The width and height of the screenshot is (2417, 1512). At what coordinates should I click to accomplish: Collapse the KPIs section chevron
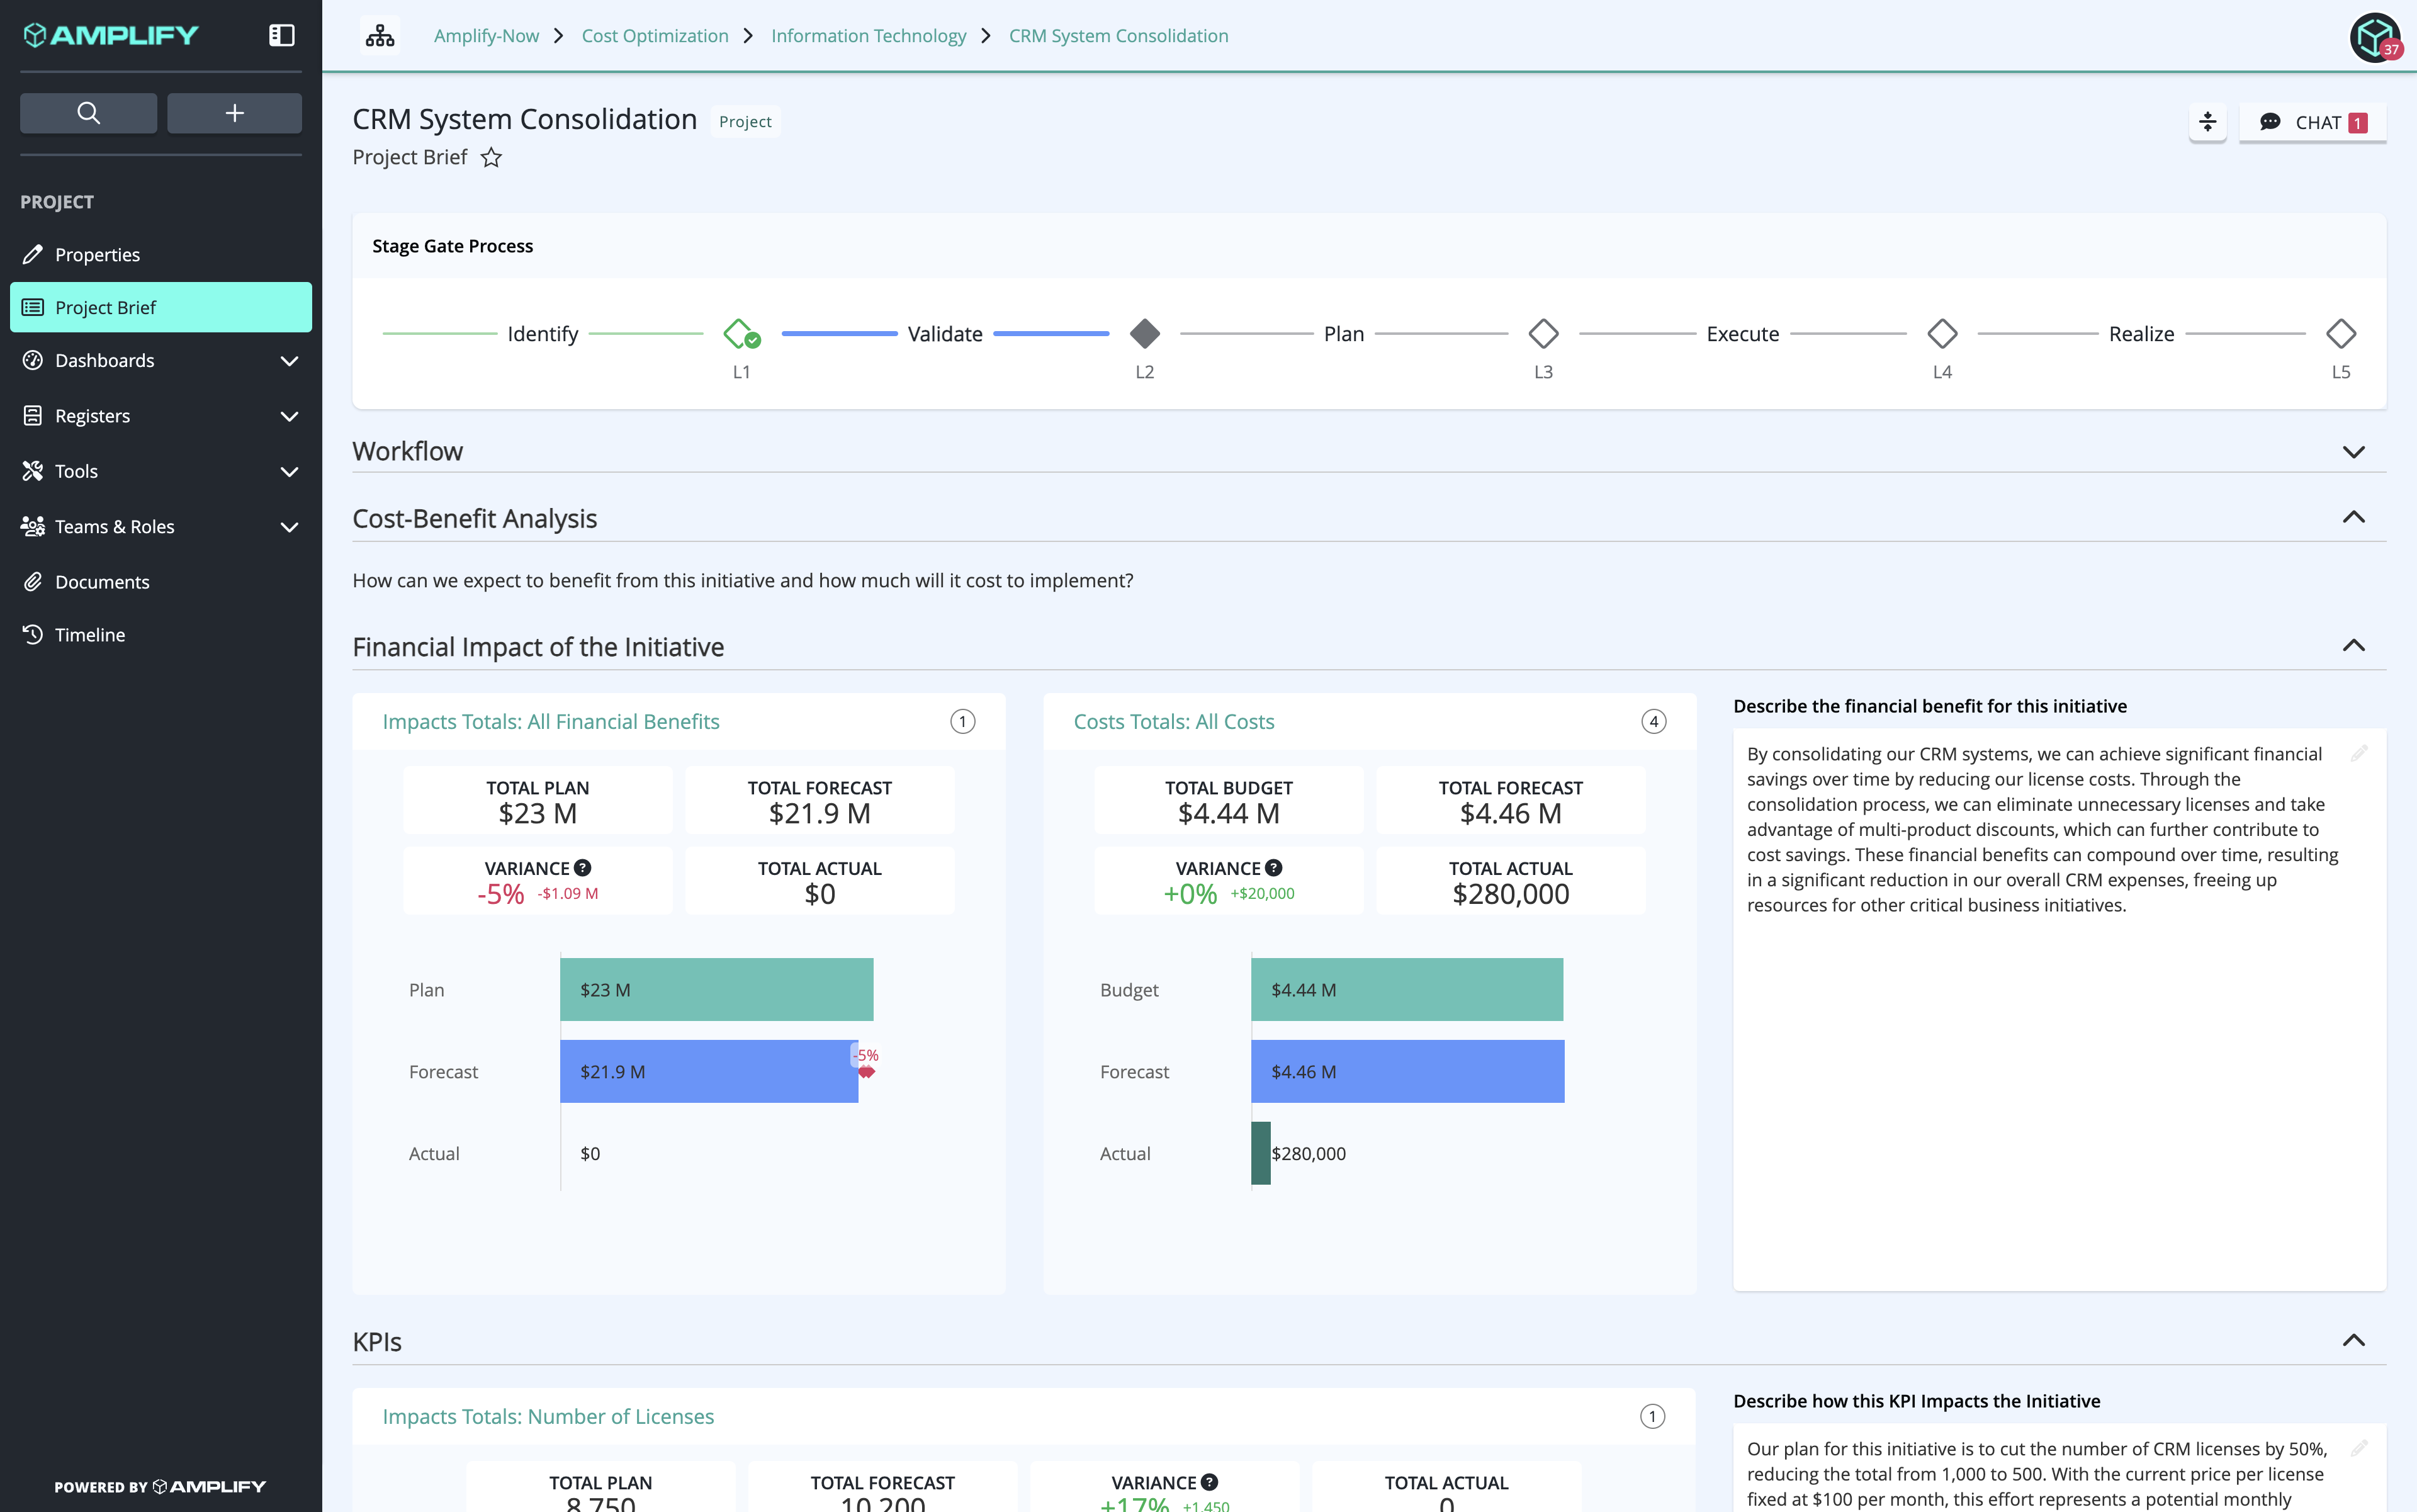[2353, 1340]
